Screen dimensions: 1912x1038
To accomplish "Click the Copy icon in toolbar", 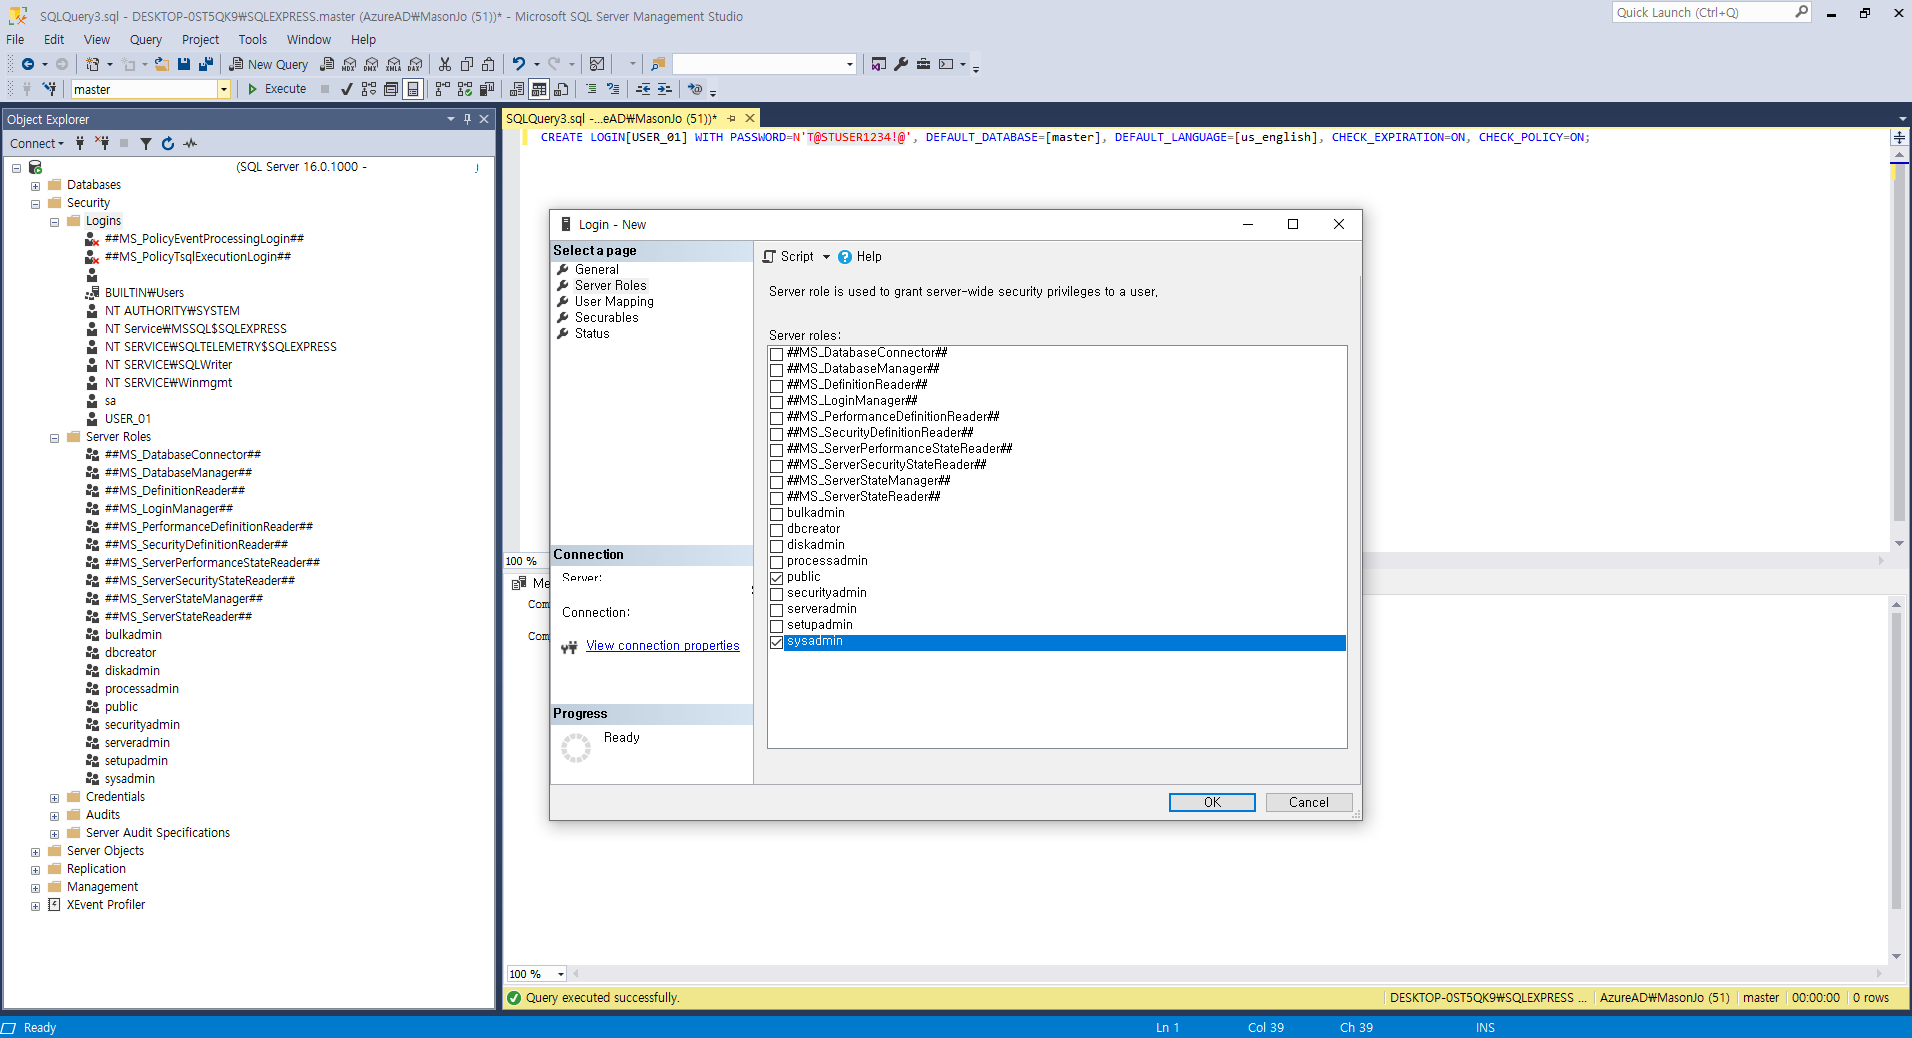I will (x=467, y=64).
